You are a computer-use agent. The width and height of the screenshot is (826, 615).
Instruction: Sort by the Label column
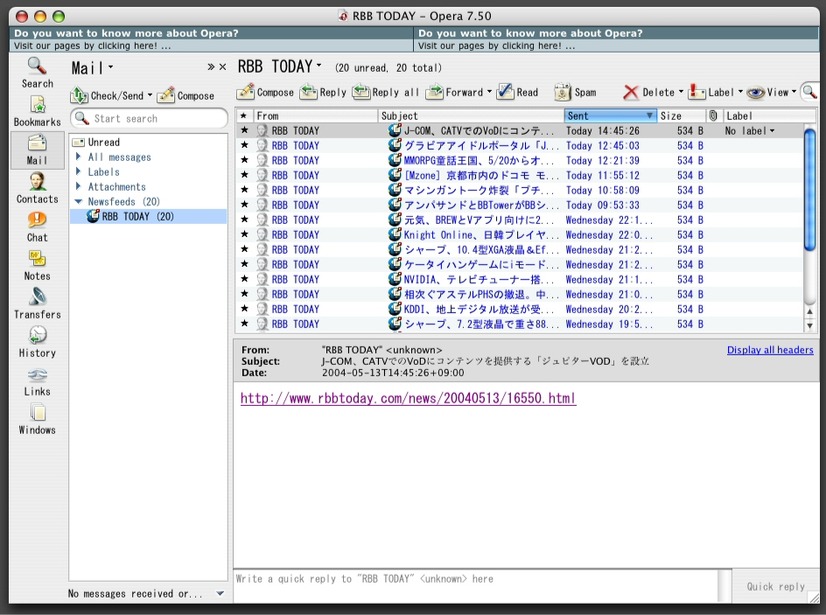pos(769,115)
